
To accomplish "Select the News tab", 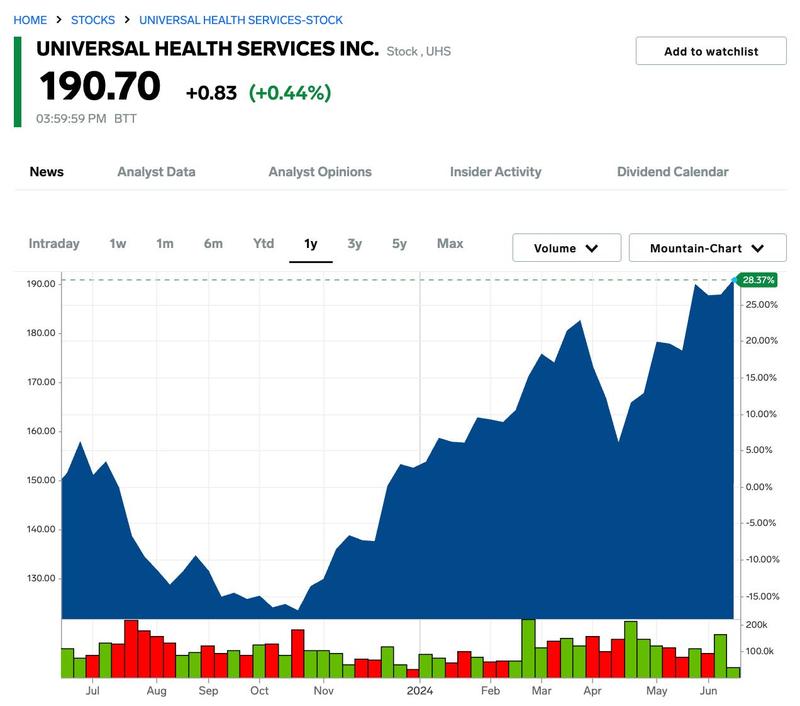I will [46, 172].
